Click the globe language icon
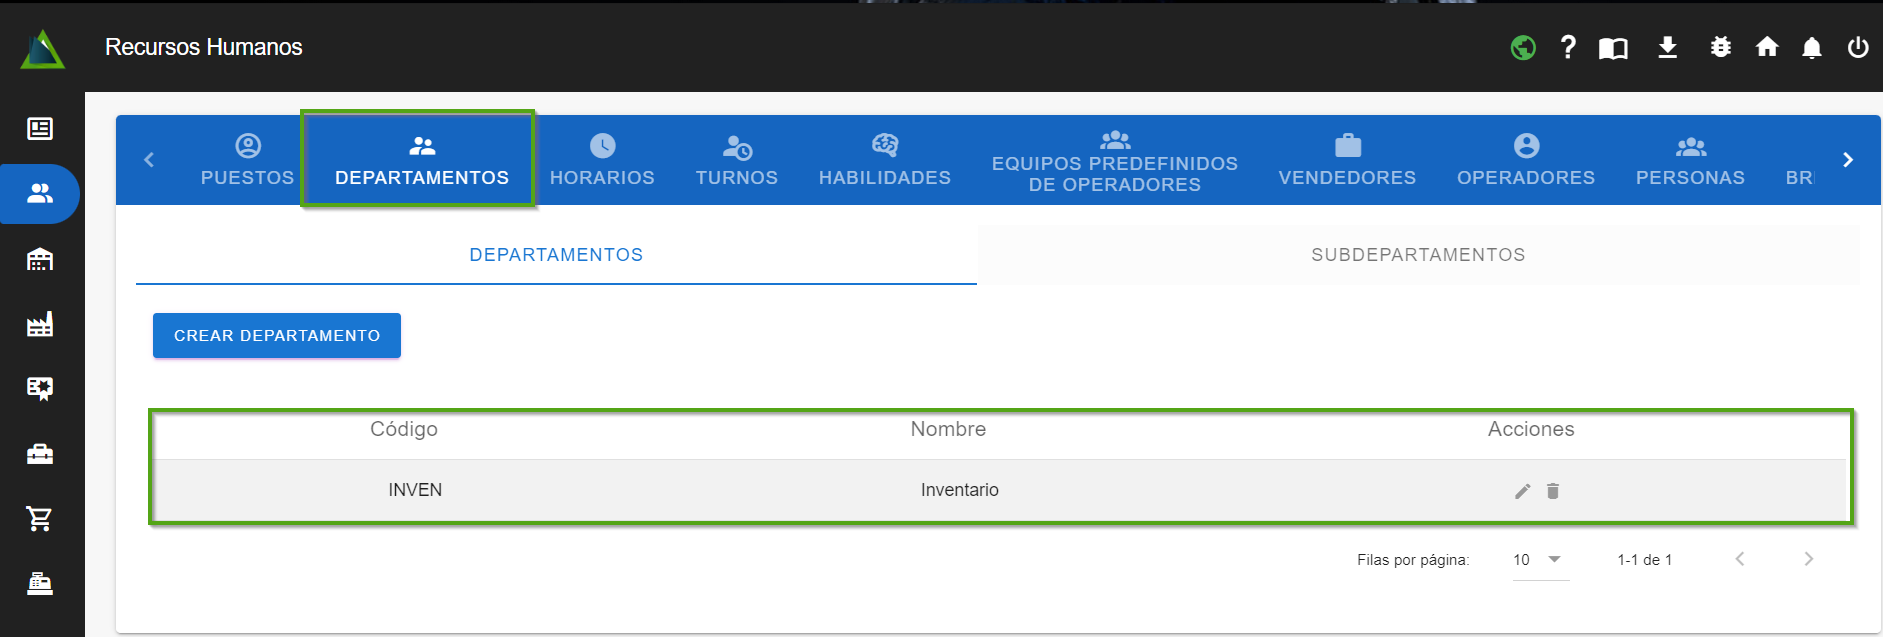The image size is (1883, 637). (x=1523, y=47)
